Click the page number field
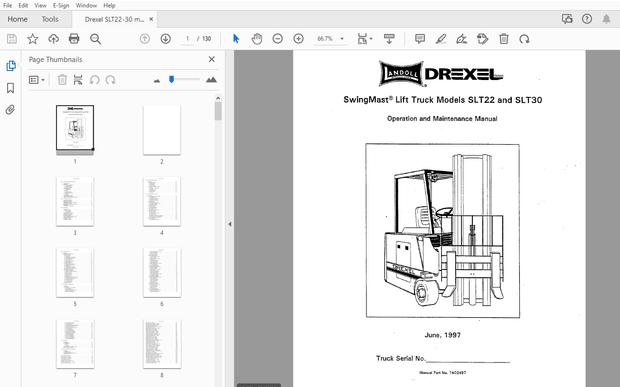Screen dimensions: 620x387 pyautogui.click(x=187, y=39)
